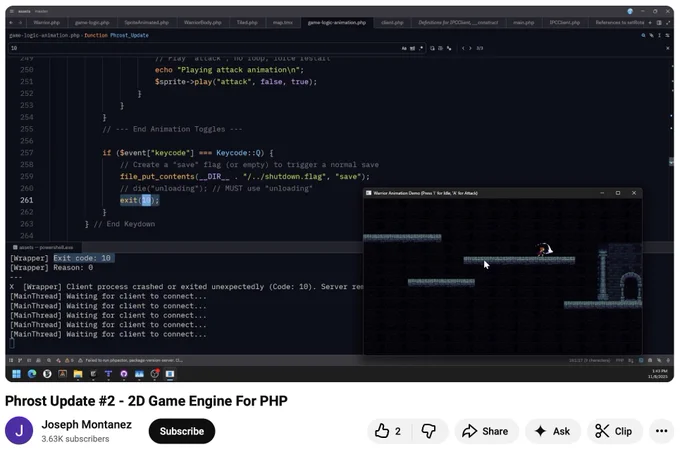
Task: Open Windows Start menu
Action: point(16,374)
